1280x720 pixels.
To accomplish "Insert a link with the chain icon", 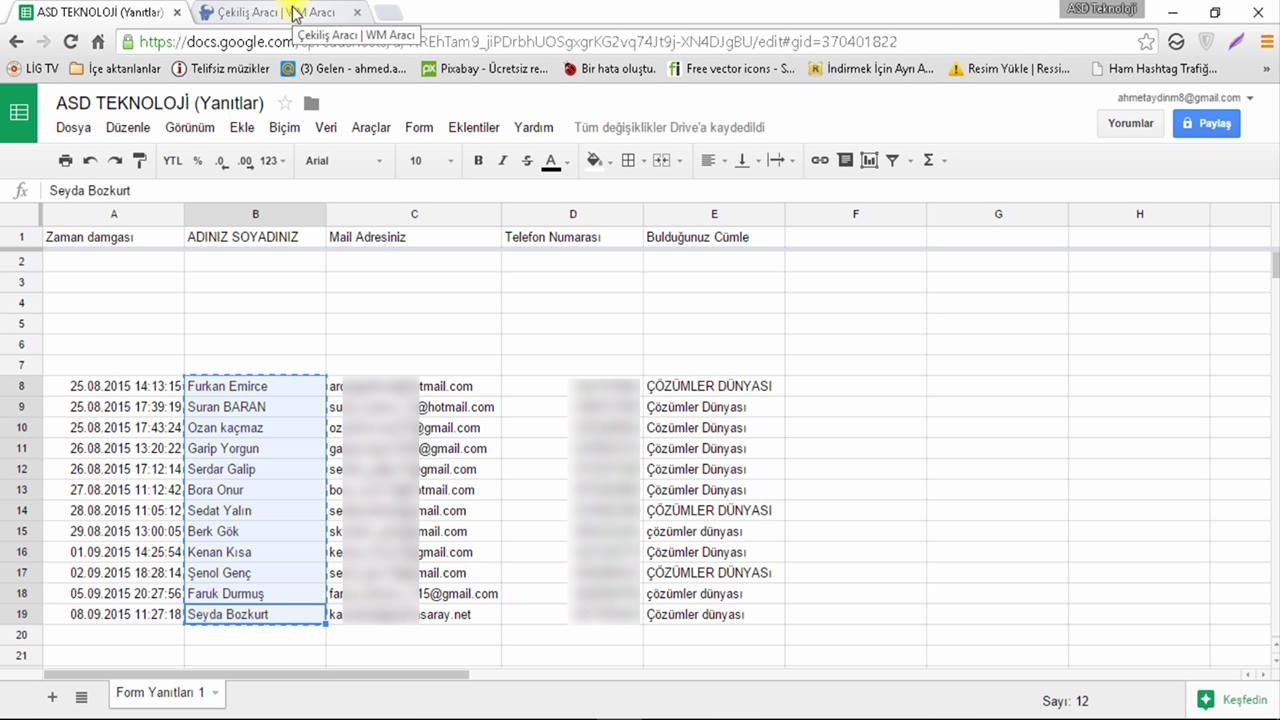I will [x=820, y=160].
